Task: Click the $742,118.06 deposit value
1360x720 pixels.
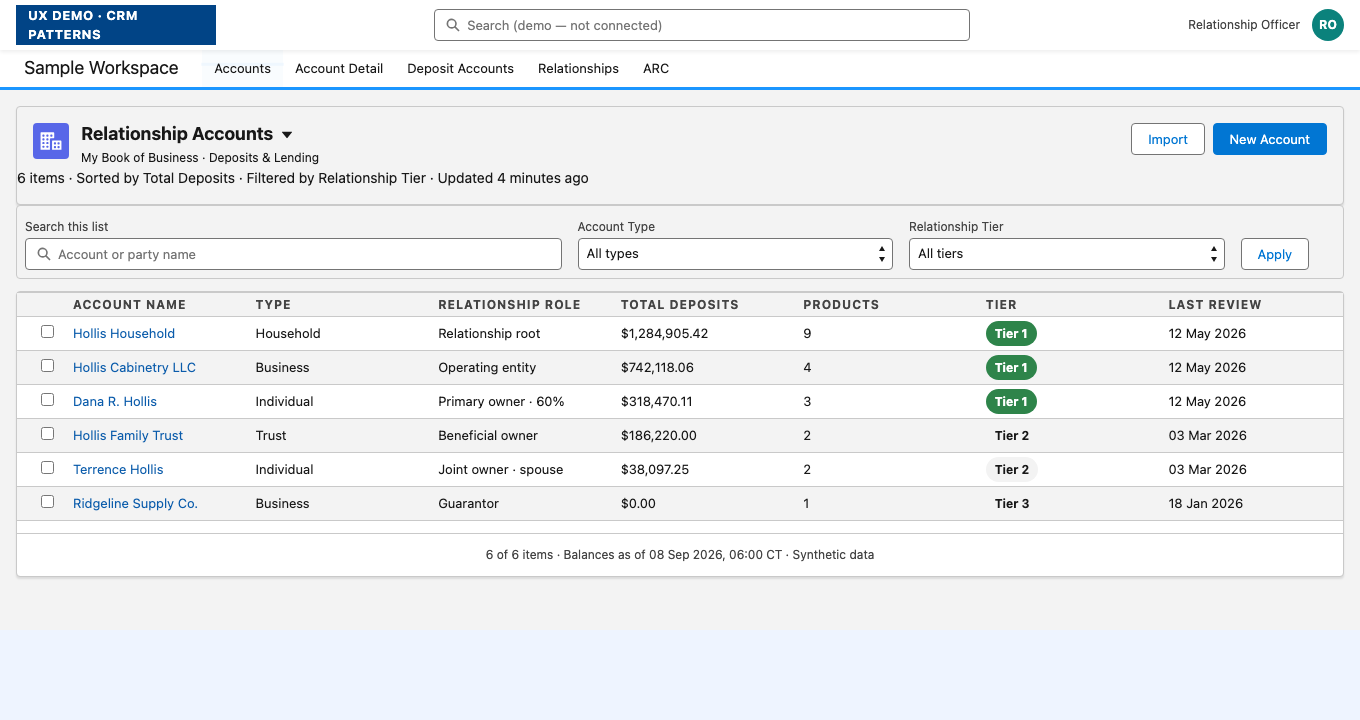Action: (x=657, y=368)
